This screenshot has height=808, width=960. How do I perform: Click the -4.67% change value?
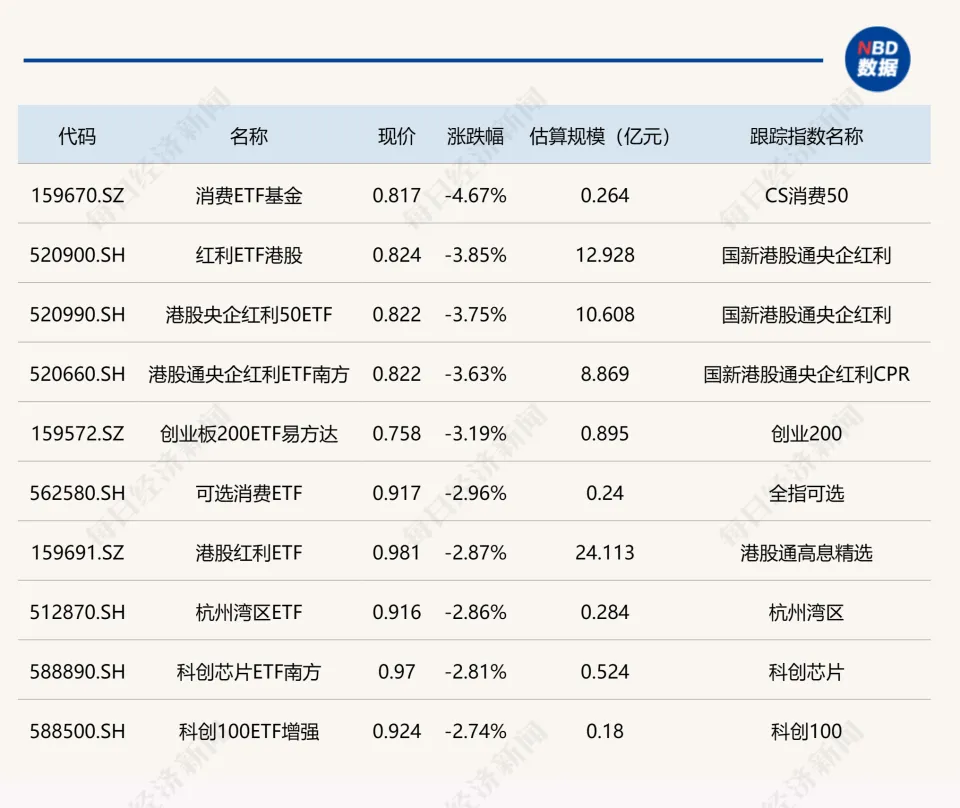(x=476, y=196)
